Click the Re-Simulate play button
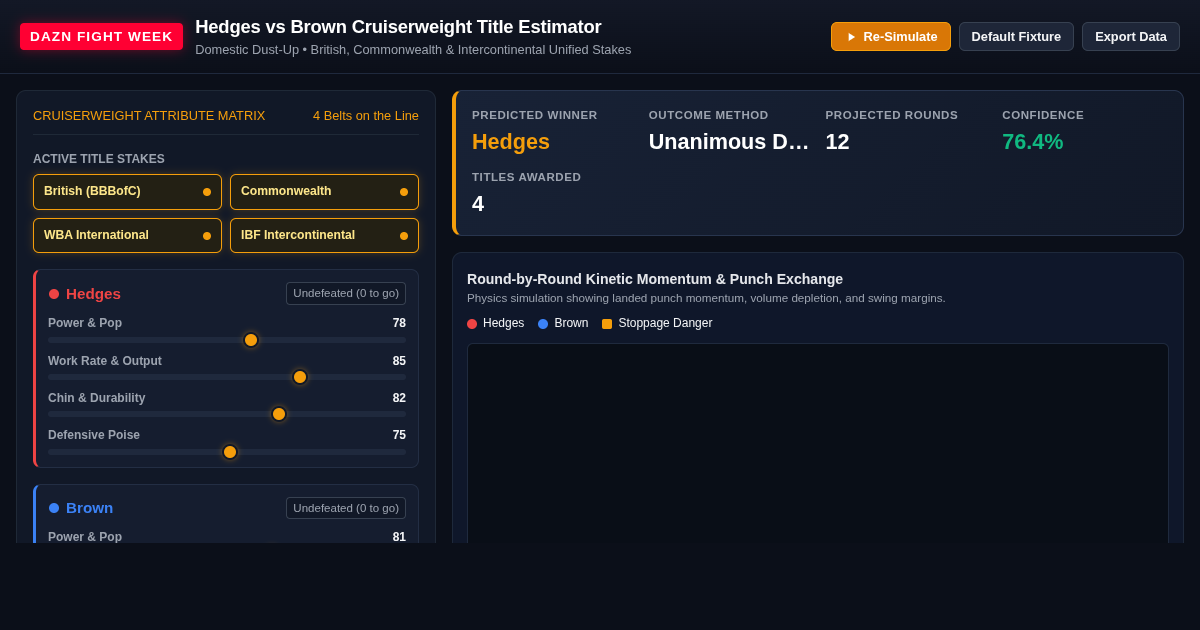Screen dimensions: 1200x630 890,37
